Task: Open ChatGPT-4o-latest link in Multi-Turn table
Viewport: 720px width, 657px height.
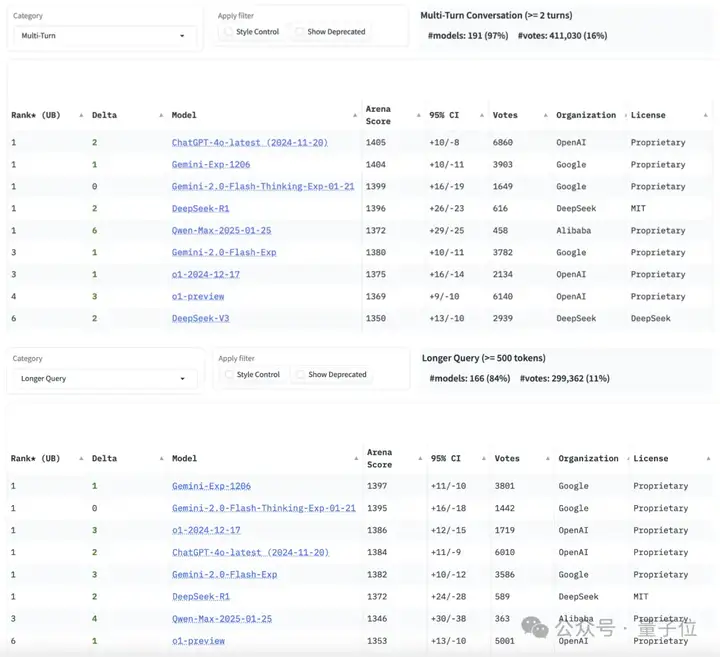Action: tap(250, 143)
